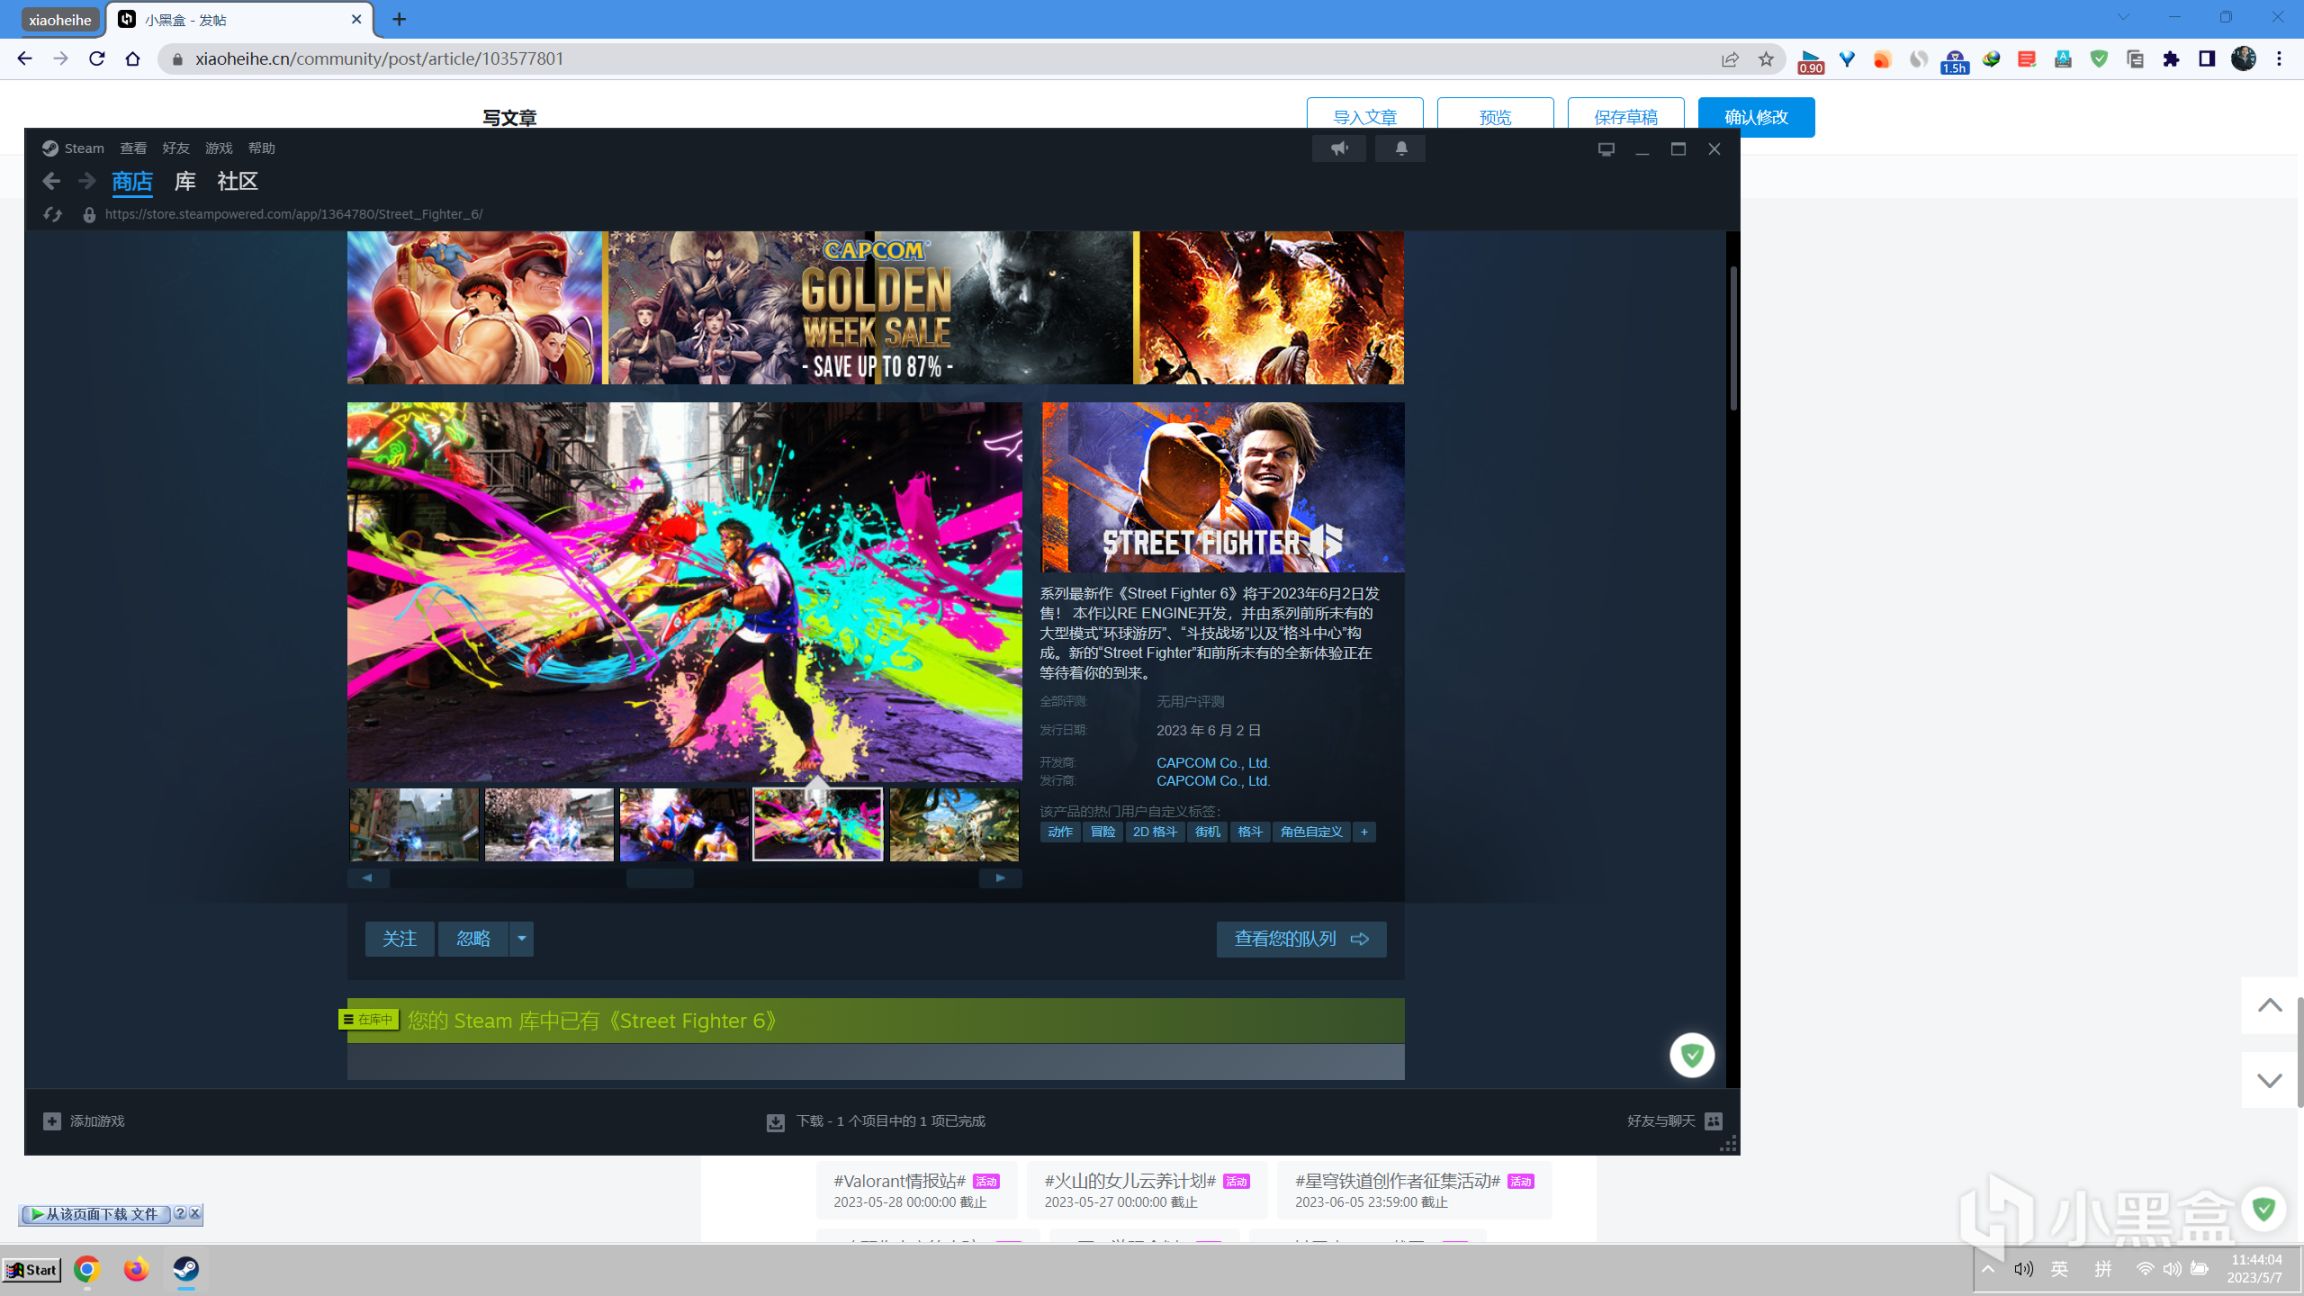Click the Ignore (忽略) toggle button
Image resolution: width=2304 pixels, height=1296 pixels.
click(x=473, y=938)
